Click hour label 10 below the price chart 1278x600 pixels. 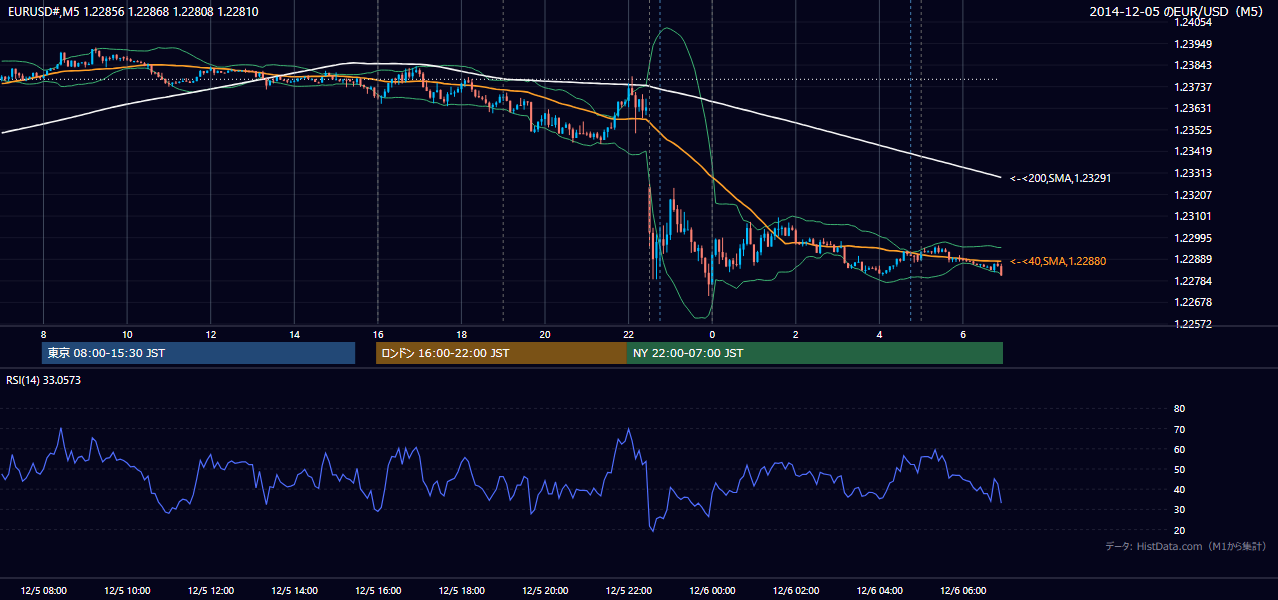[x=127, y=334]
